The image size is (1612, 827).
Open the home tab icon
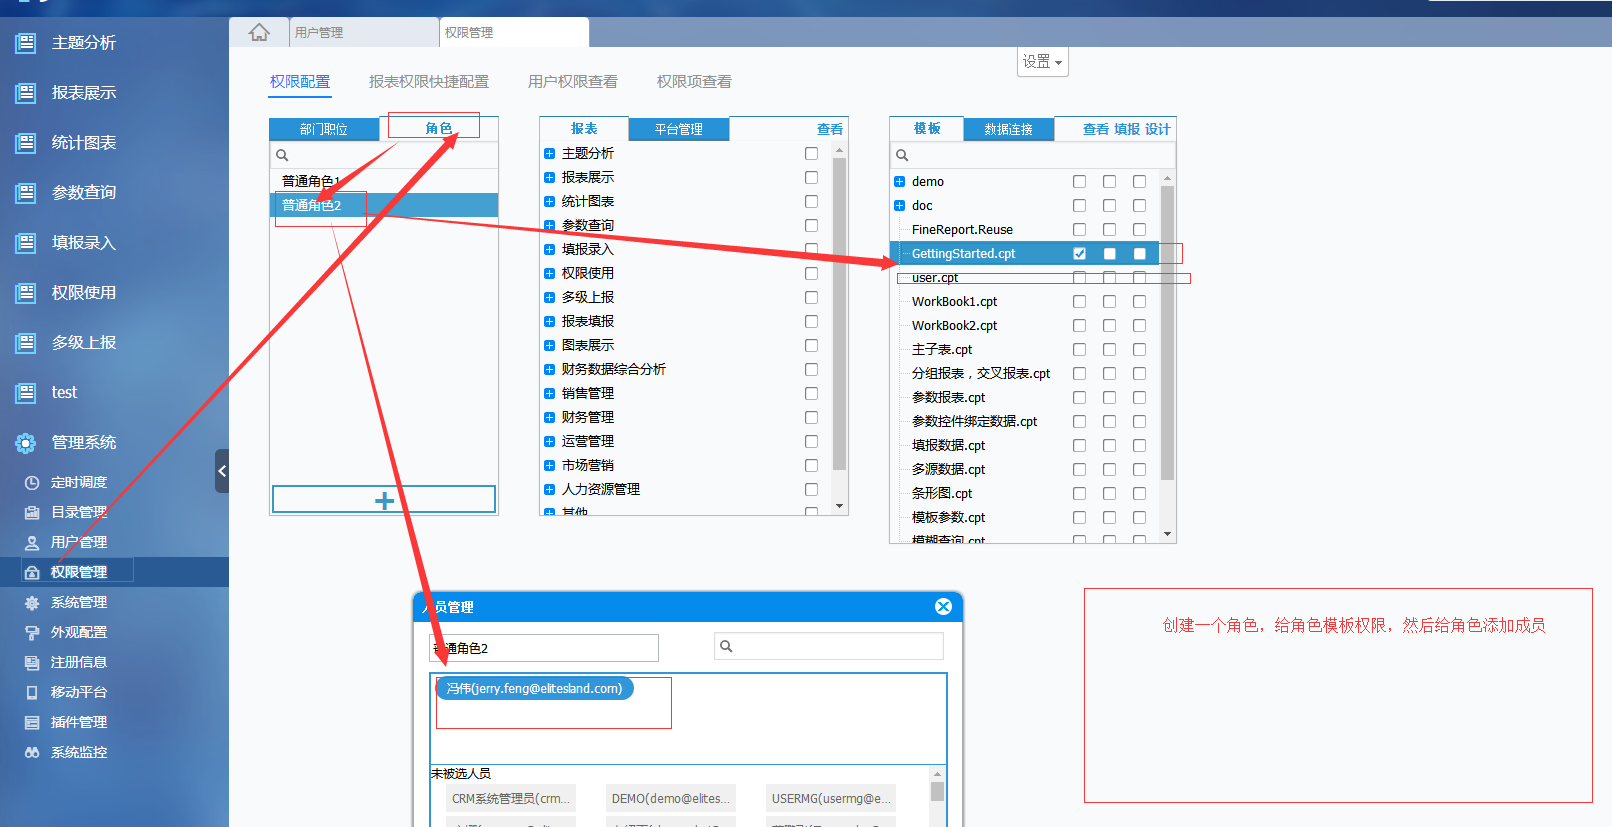pos(259,32)
